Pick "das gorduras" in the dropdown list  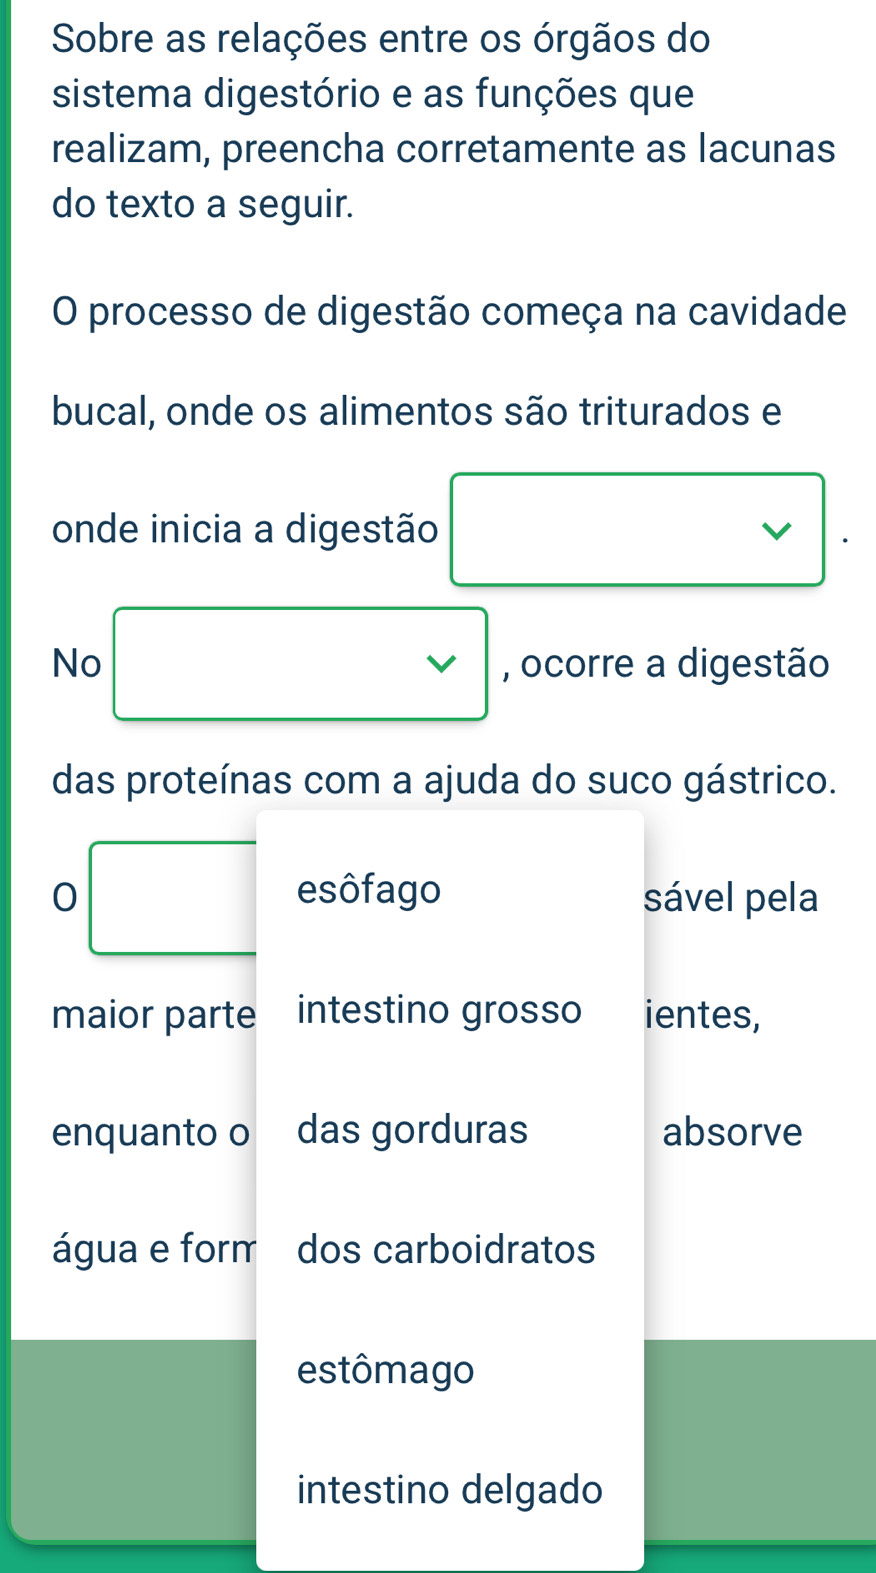coord(412,1129)
